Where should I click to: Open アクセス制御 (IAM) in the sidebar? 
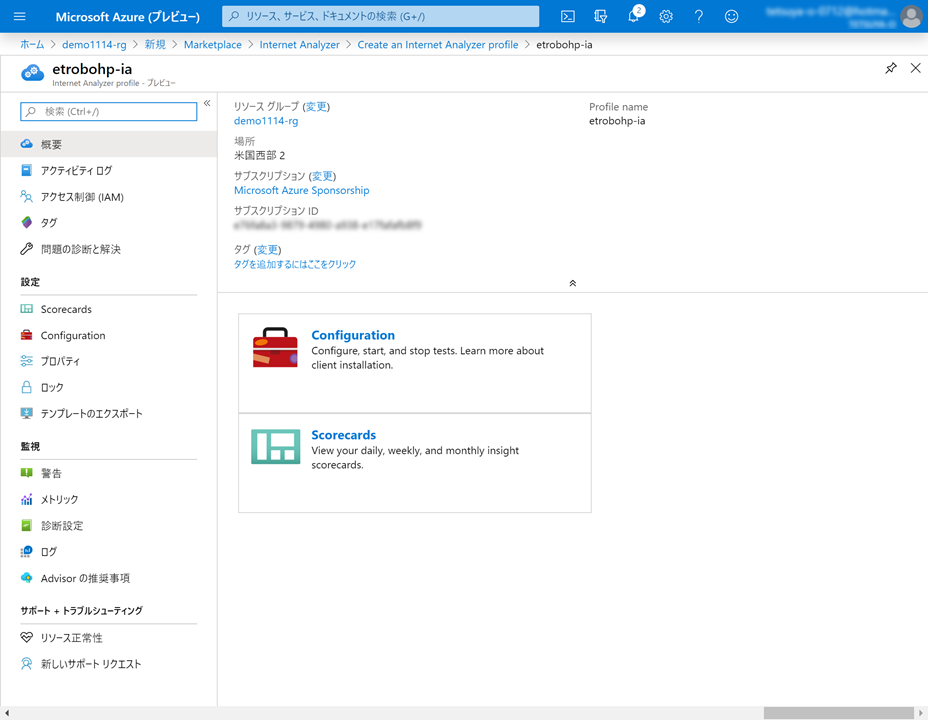(x=82, y=197)
